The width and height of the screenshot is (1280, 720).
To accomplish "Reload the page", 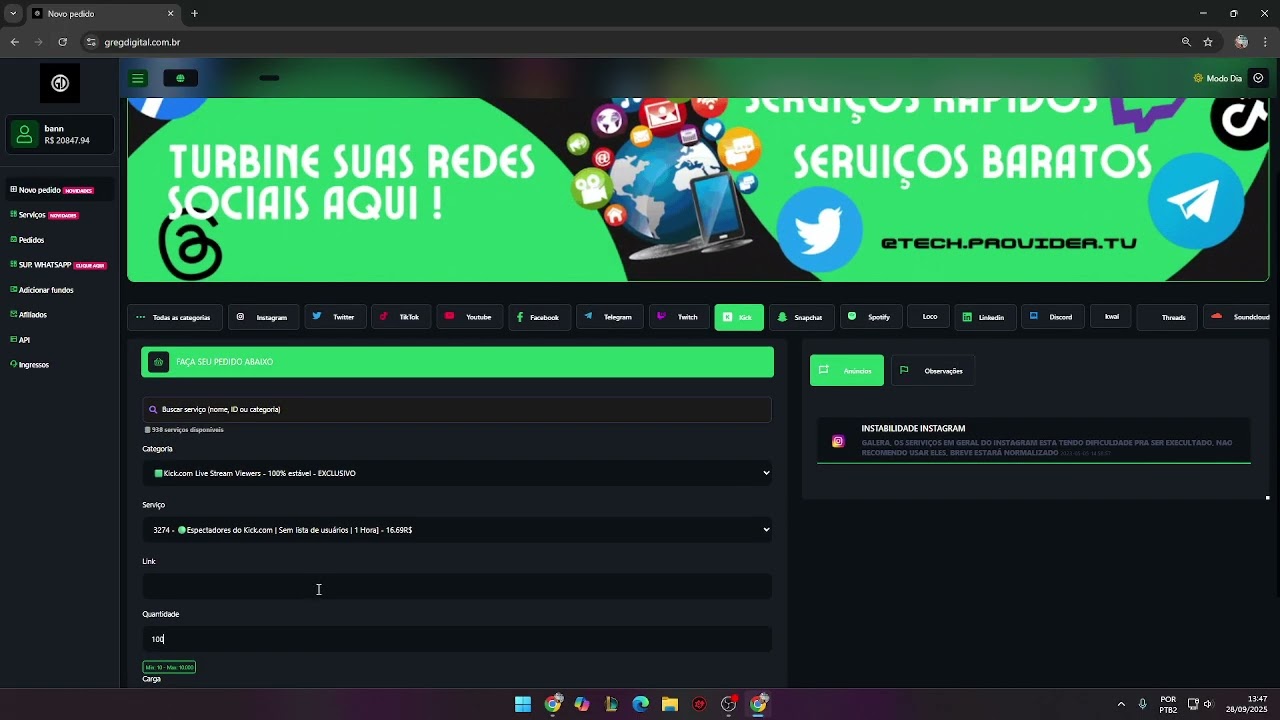I will (x=62, y=42).
